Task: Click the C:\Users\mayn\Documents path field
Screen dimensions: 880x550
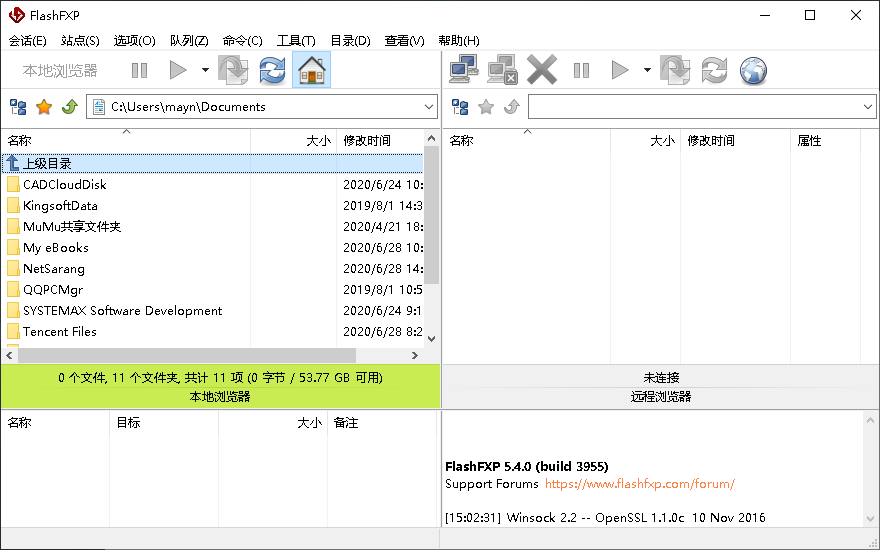Action: [262, 107]
